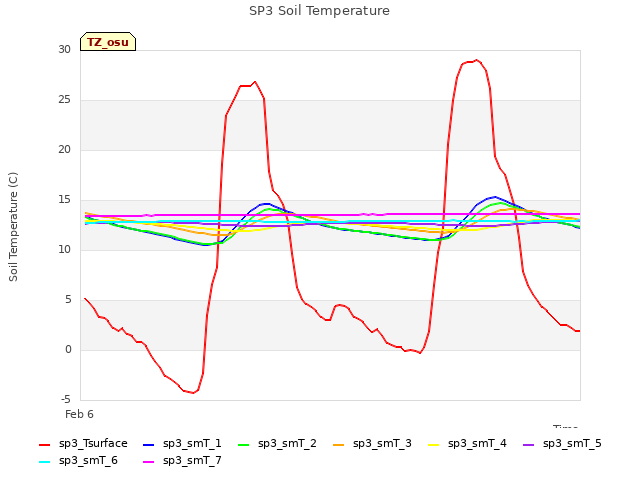Toggle the sp3_smT_1 legend entry

pyautogui.click(x=182, y=444)
